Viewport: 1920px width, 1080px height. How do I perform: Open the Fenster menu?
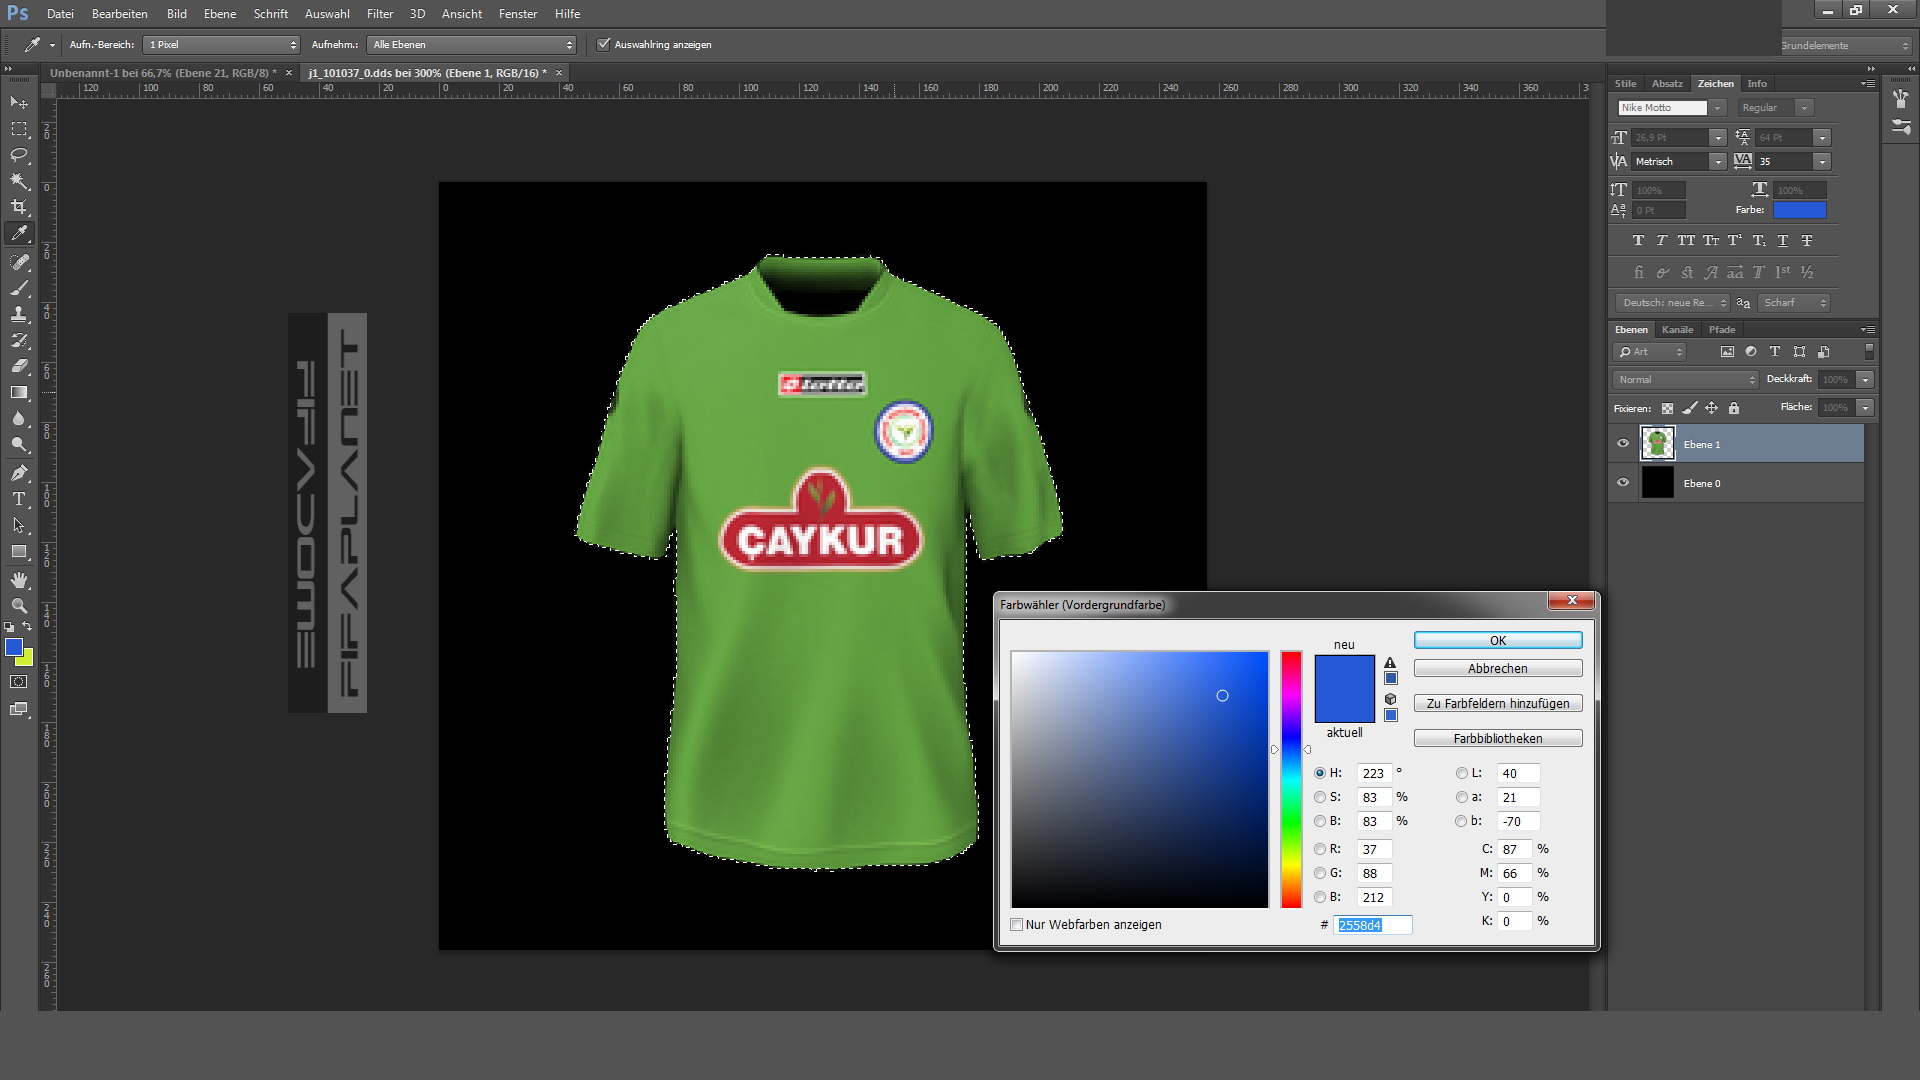[518, 14]
